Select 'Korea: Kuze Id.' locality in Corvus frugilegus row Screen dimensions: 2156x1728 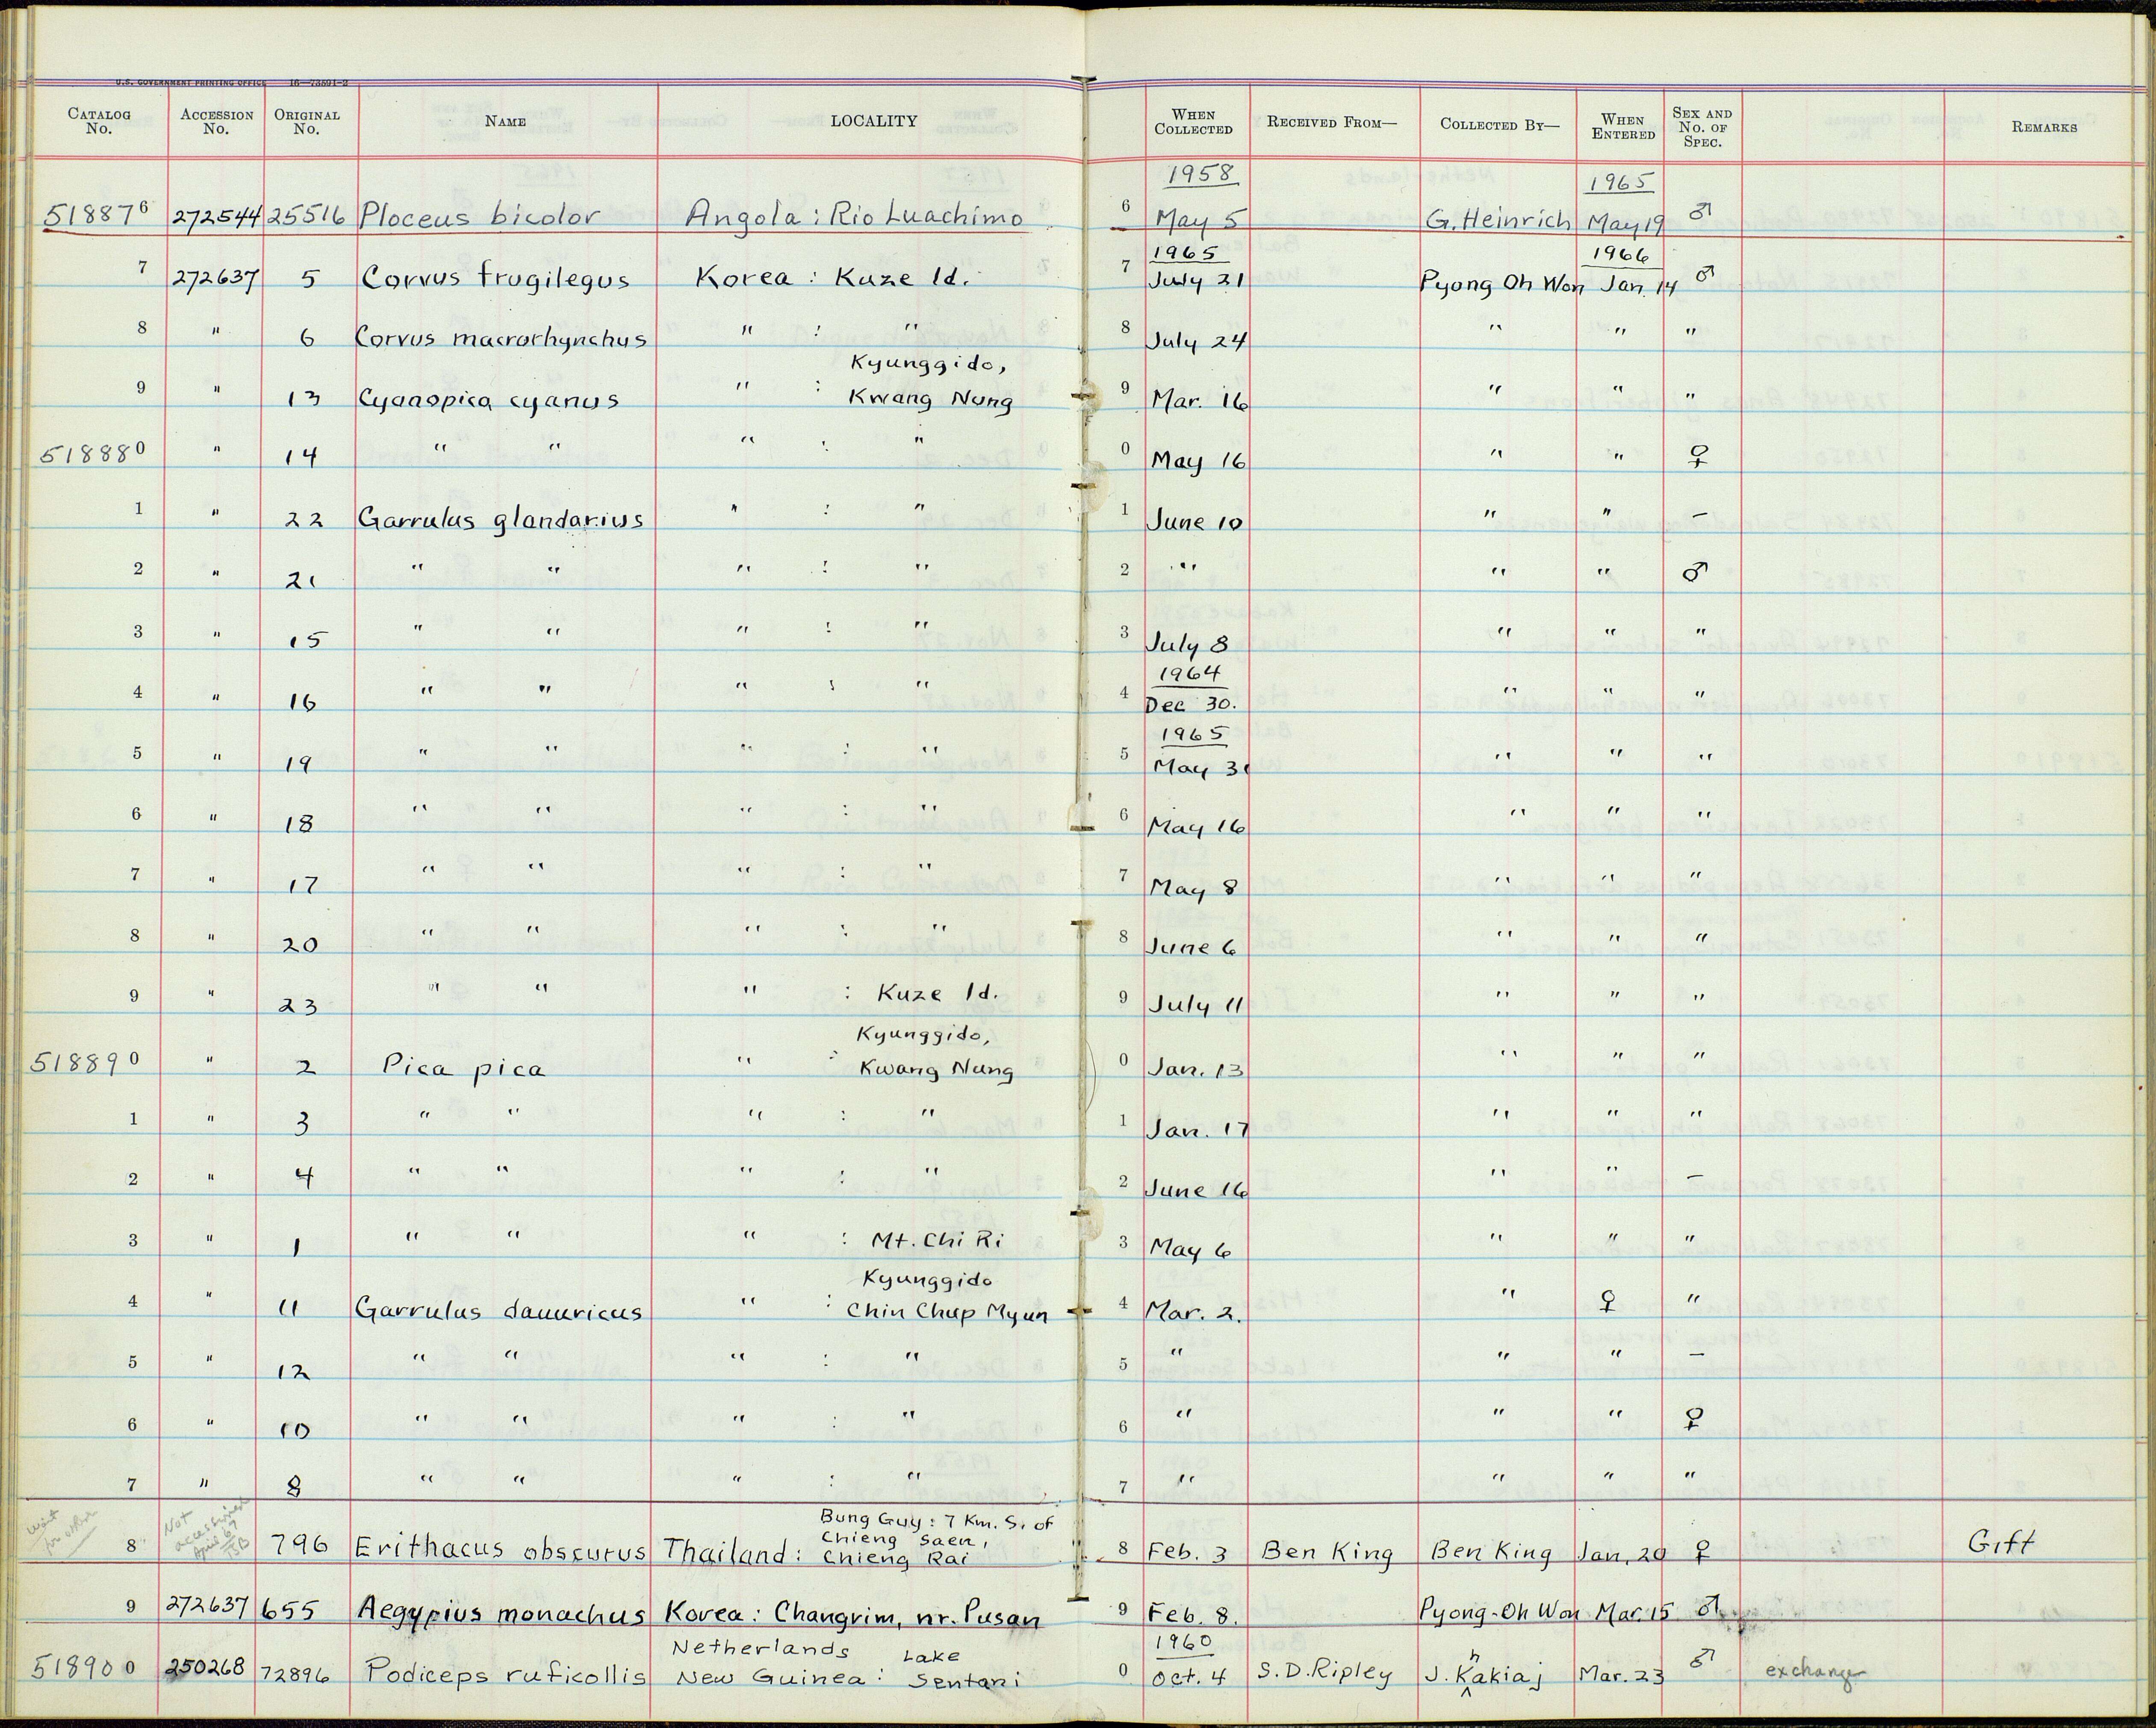[832, 277]
